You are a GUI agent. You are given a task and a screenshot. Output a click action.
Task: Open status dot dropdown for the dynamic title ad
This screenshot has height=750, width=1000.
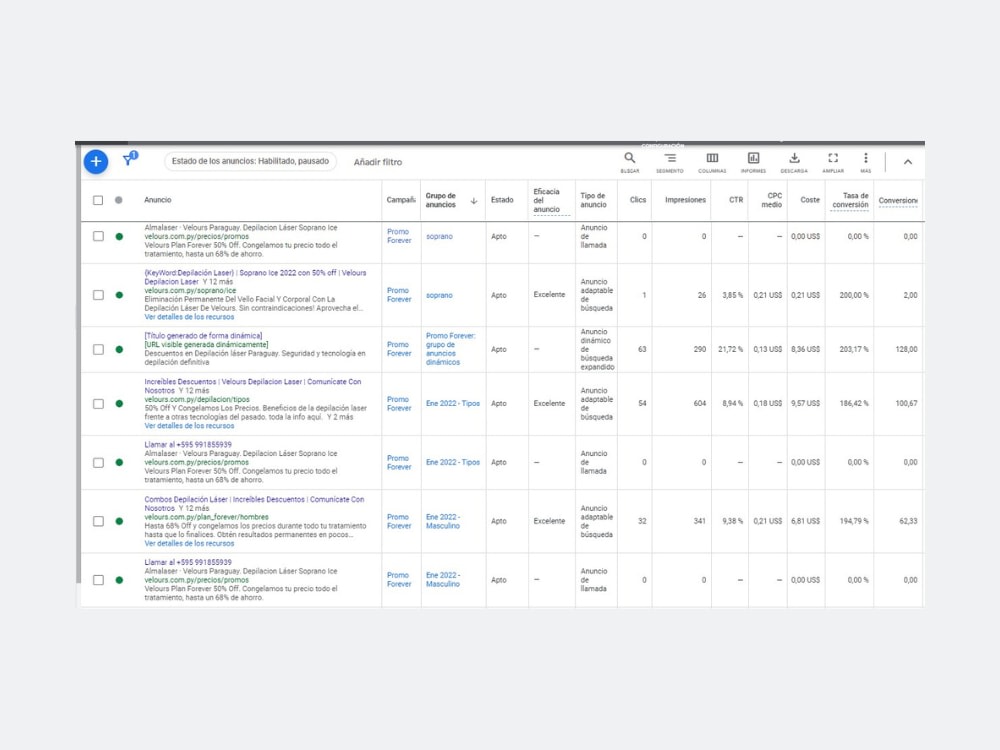119,349
